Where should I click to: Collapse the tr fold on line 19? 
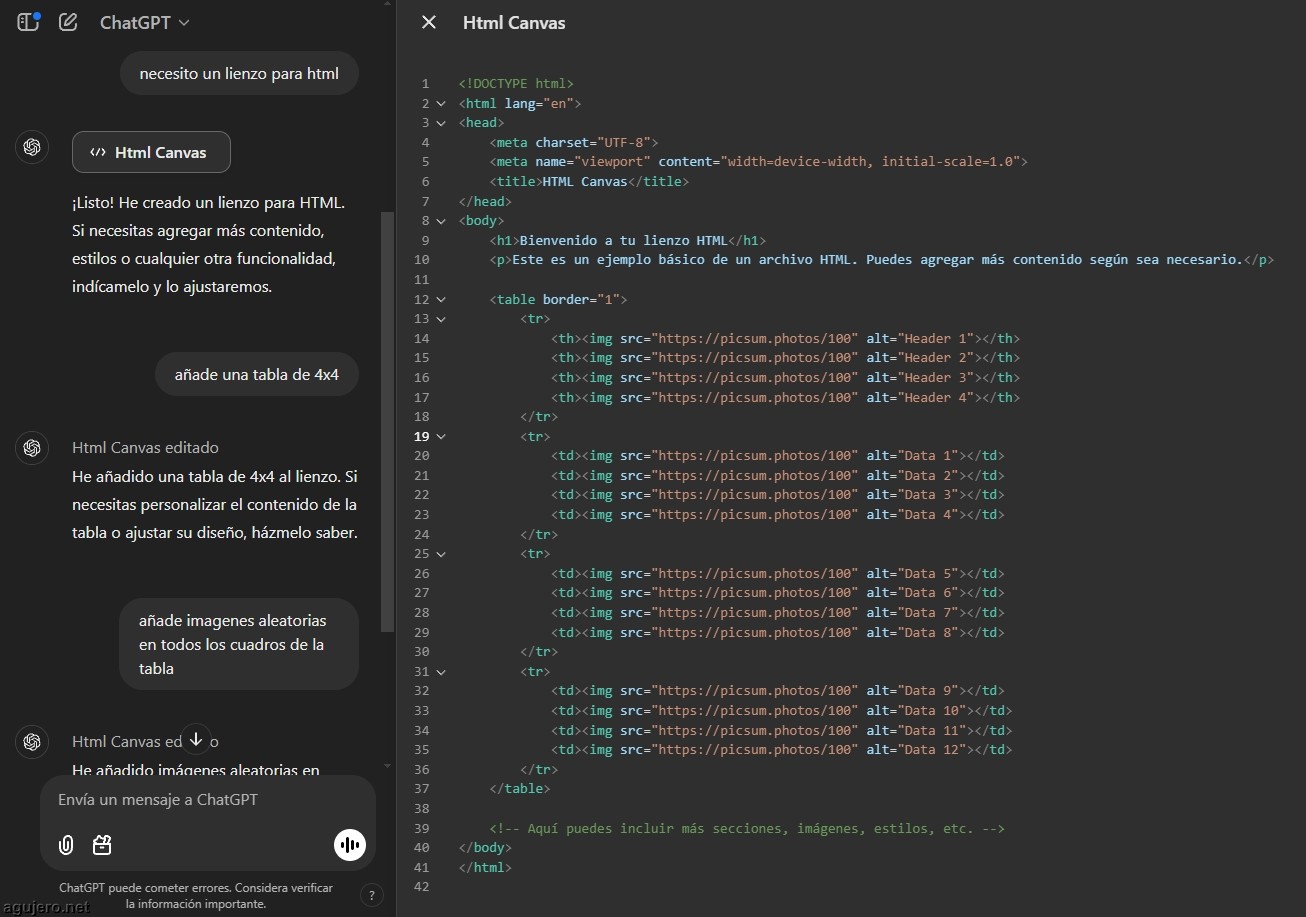pos(441,436)
